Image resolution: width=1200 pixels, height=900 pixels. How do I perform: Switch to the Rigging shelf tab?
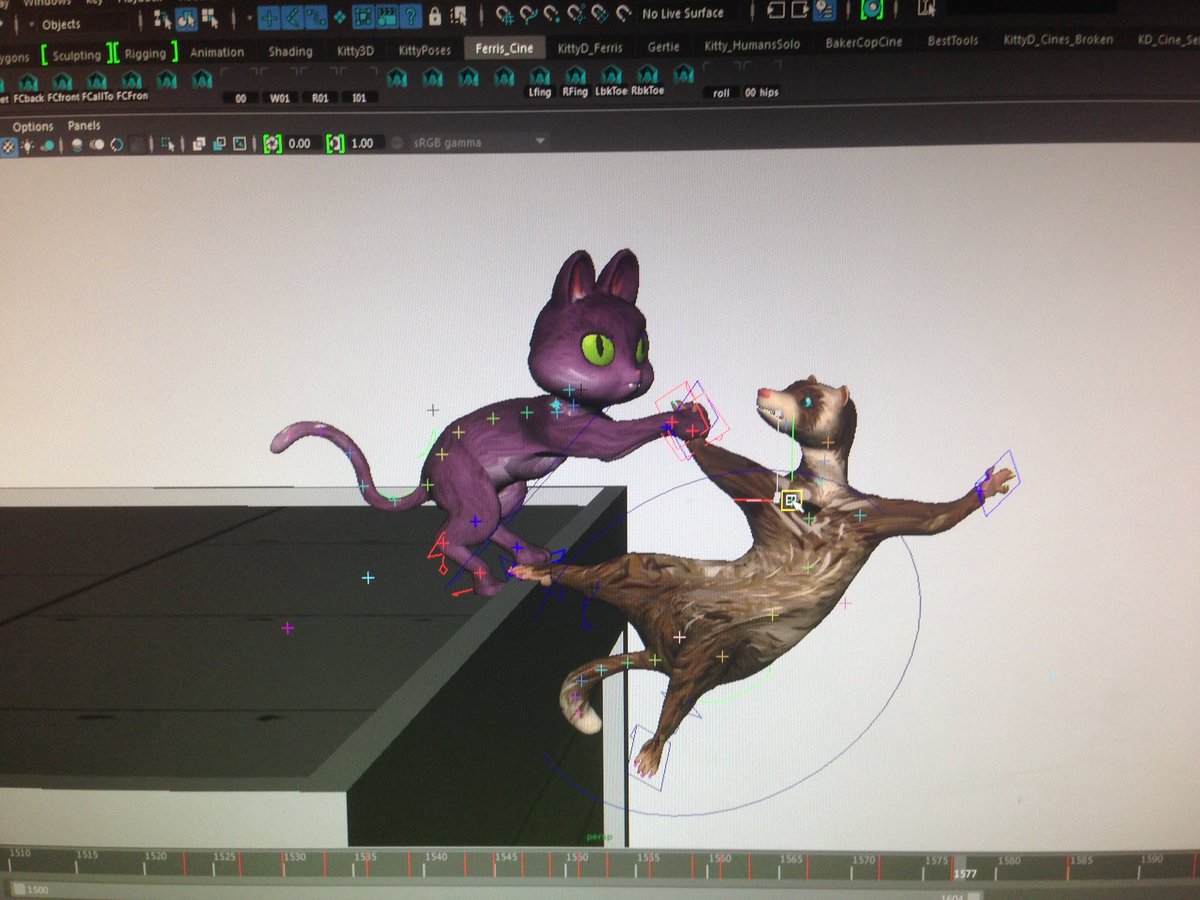[x=146, y=52]
